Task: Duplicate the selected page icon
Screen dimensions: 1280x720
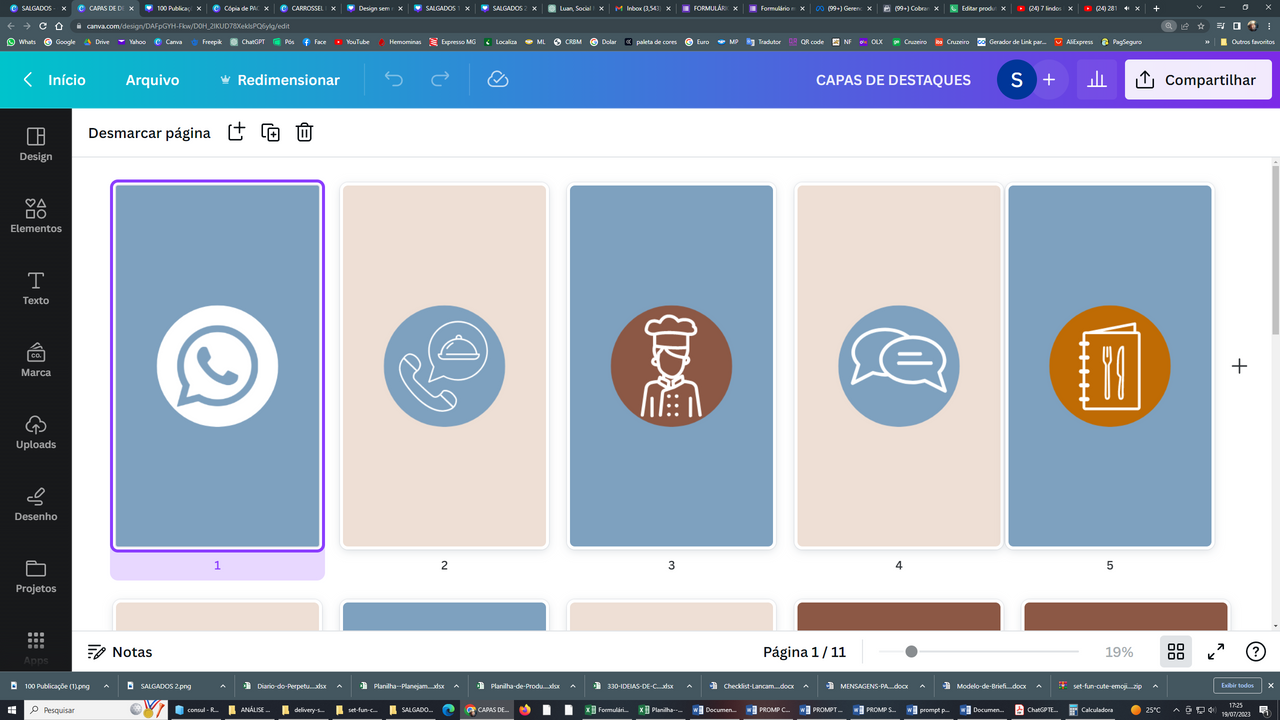Action: click(x=270, y=132)
